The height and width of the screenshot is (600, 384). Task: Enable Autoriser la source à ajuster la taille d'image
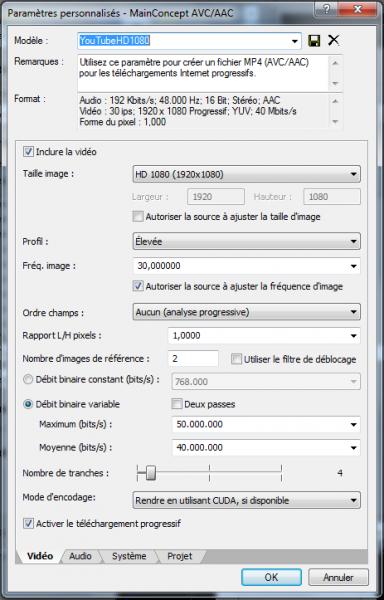tap(138, 217)
